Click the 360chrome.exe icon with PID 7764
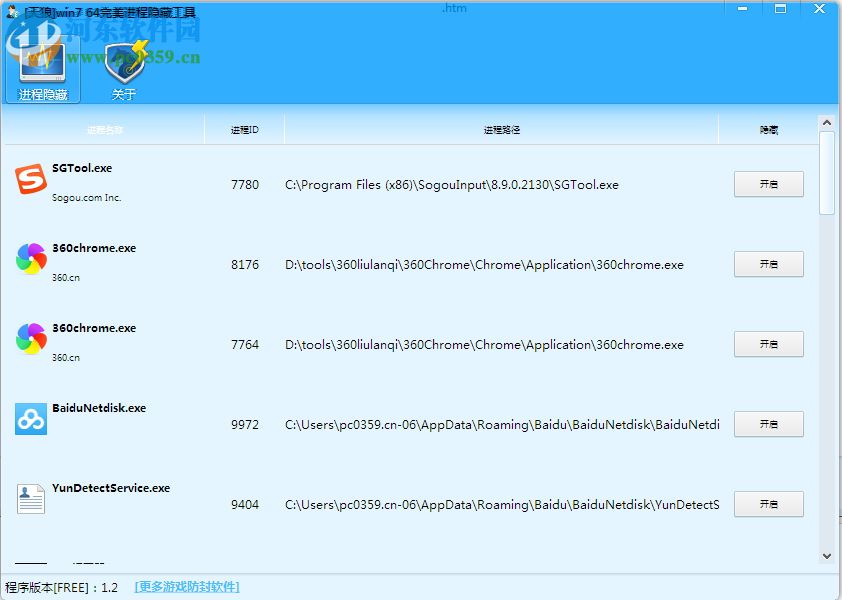Viewport: 842px width, 600px height. (x=31, y=339)
